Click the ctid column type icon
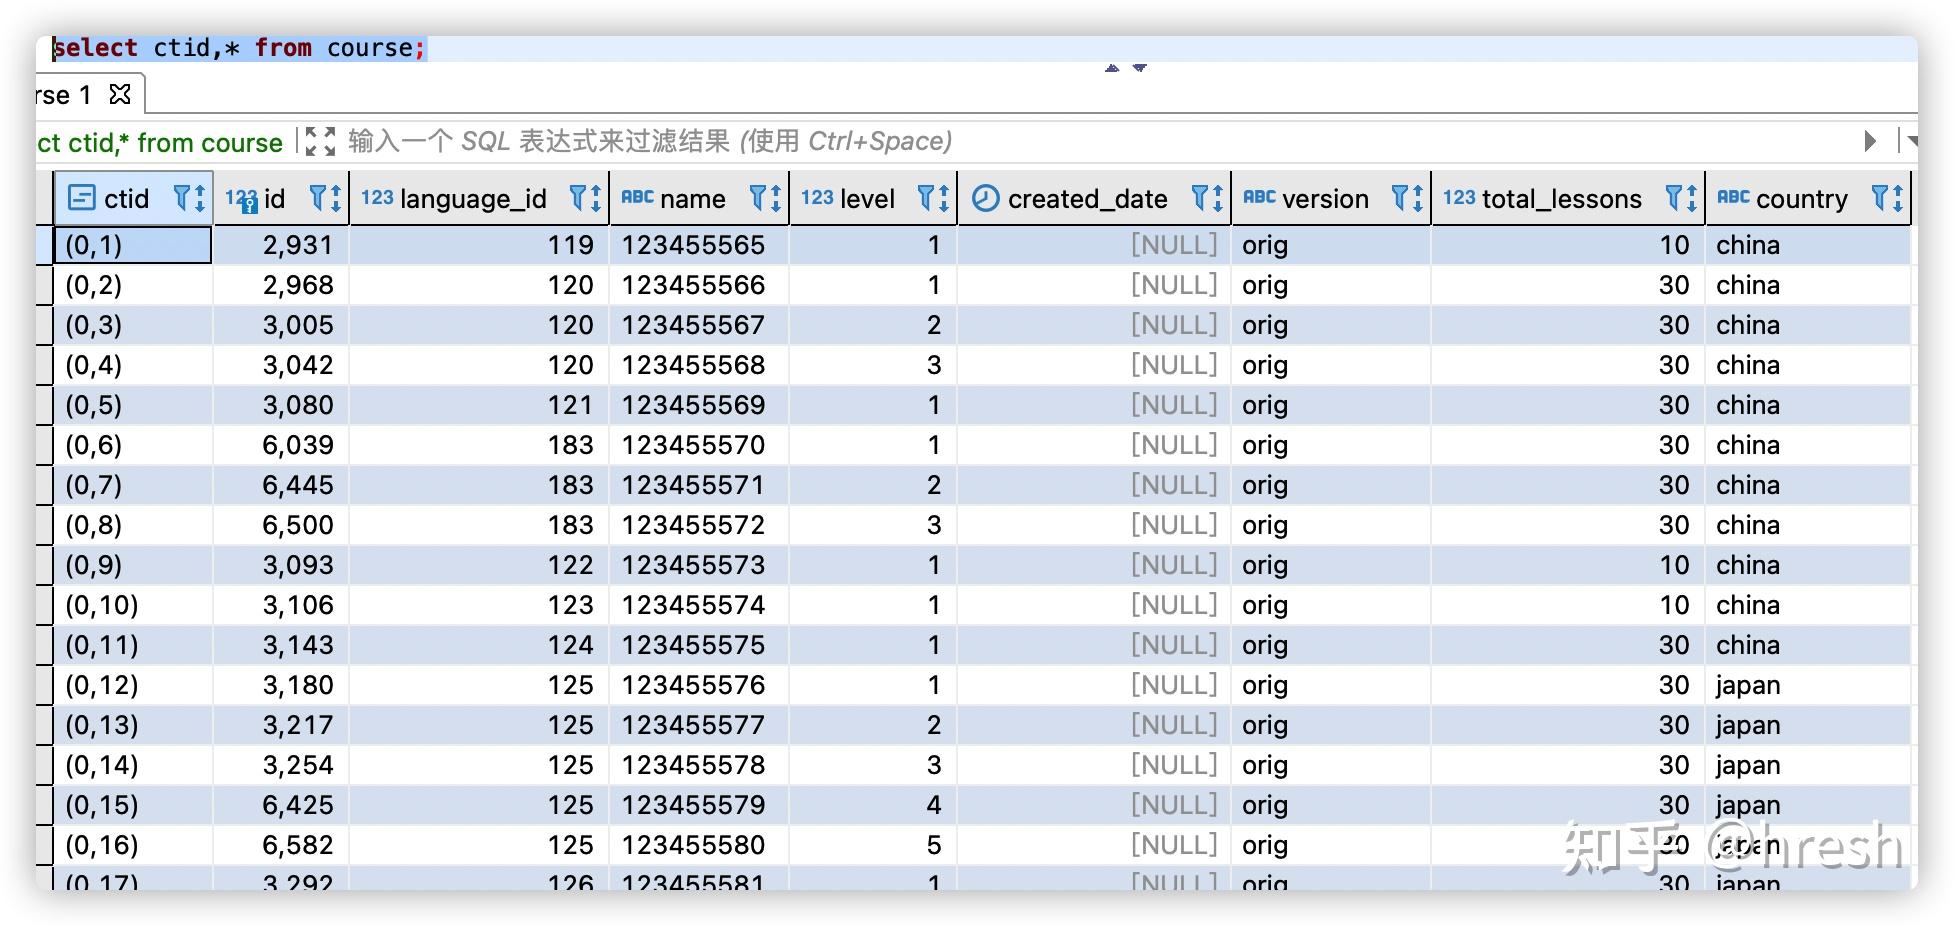This screenshot has height=926, width=1954. pos(81,198)
